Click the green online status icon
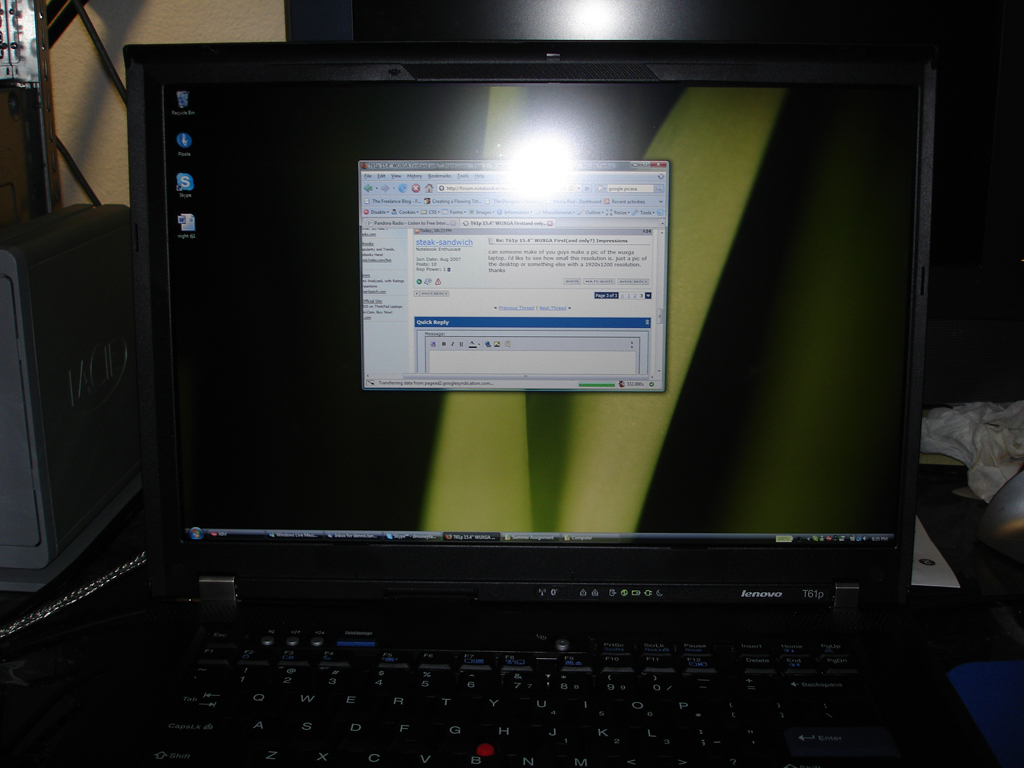Viewport: 1024px width, 768px height. tap(419, 281)
